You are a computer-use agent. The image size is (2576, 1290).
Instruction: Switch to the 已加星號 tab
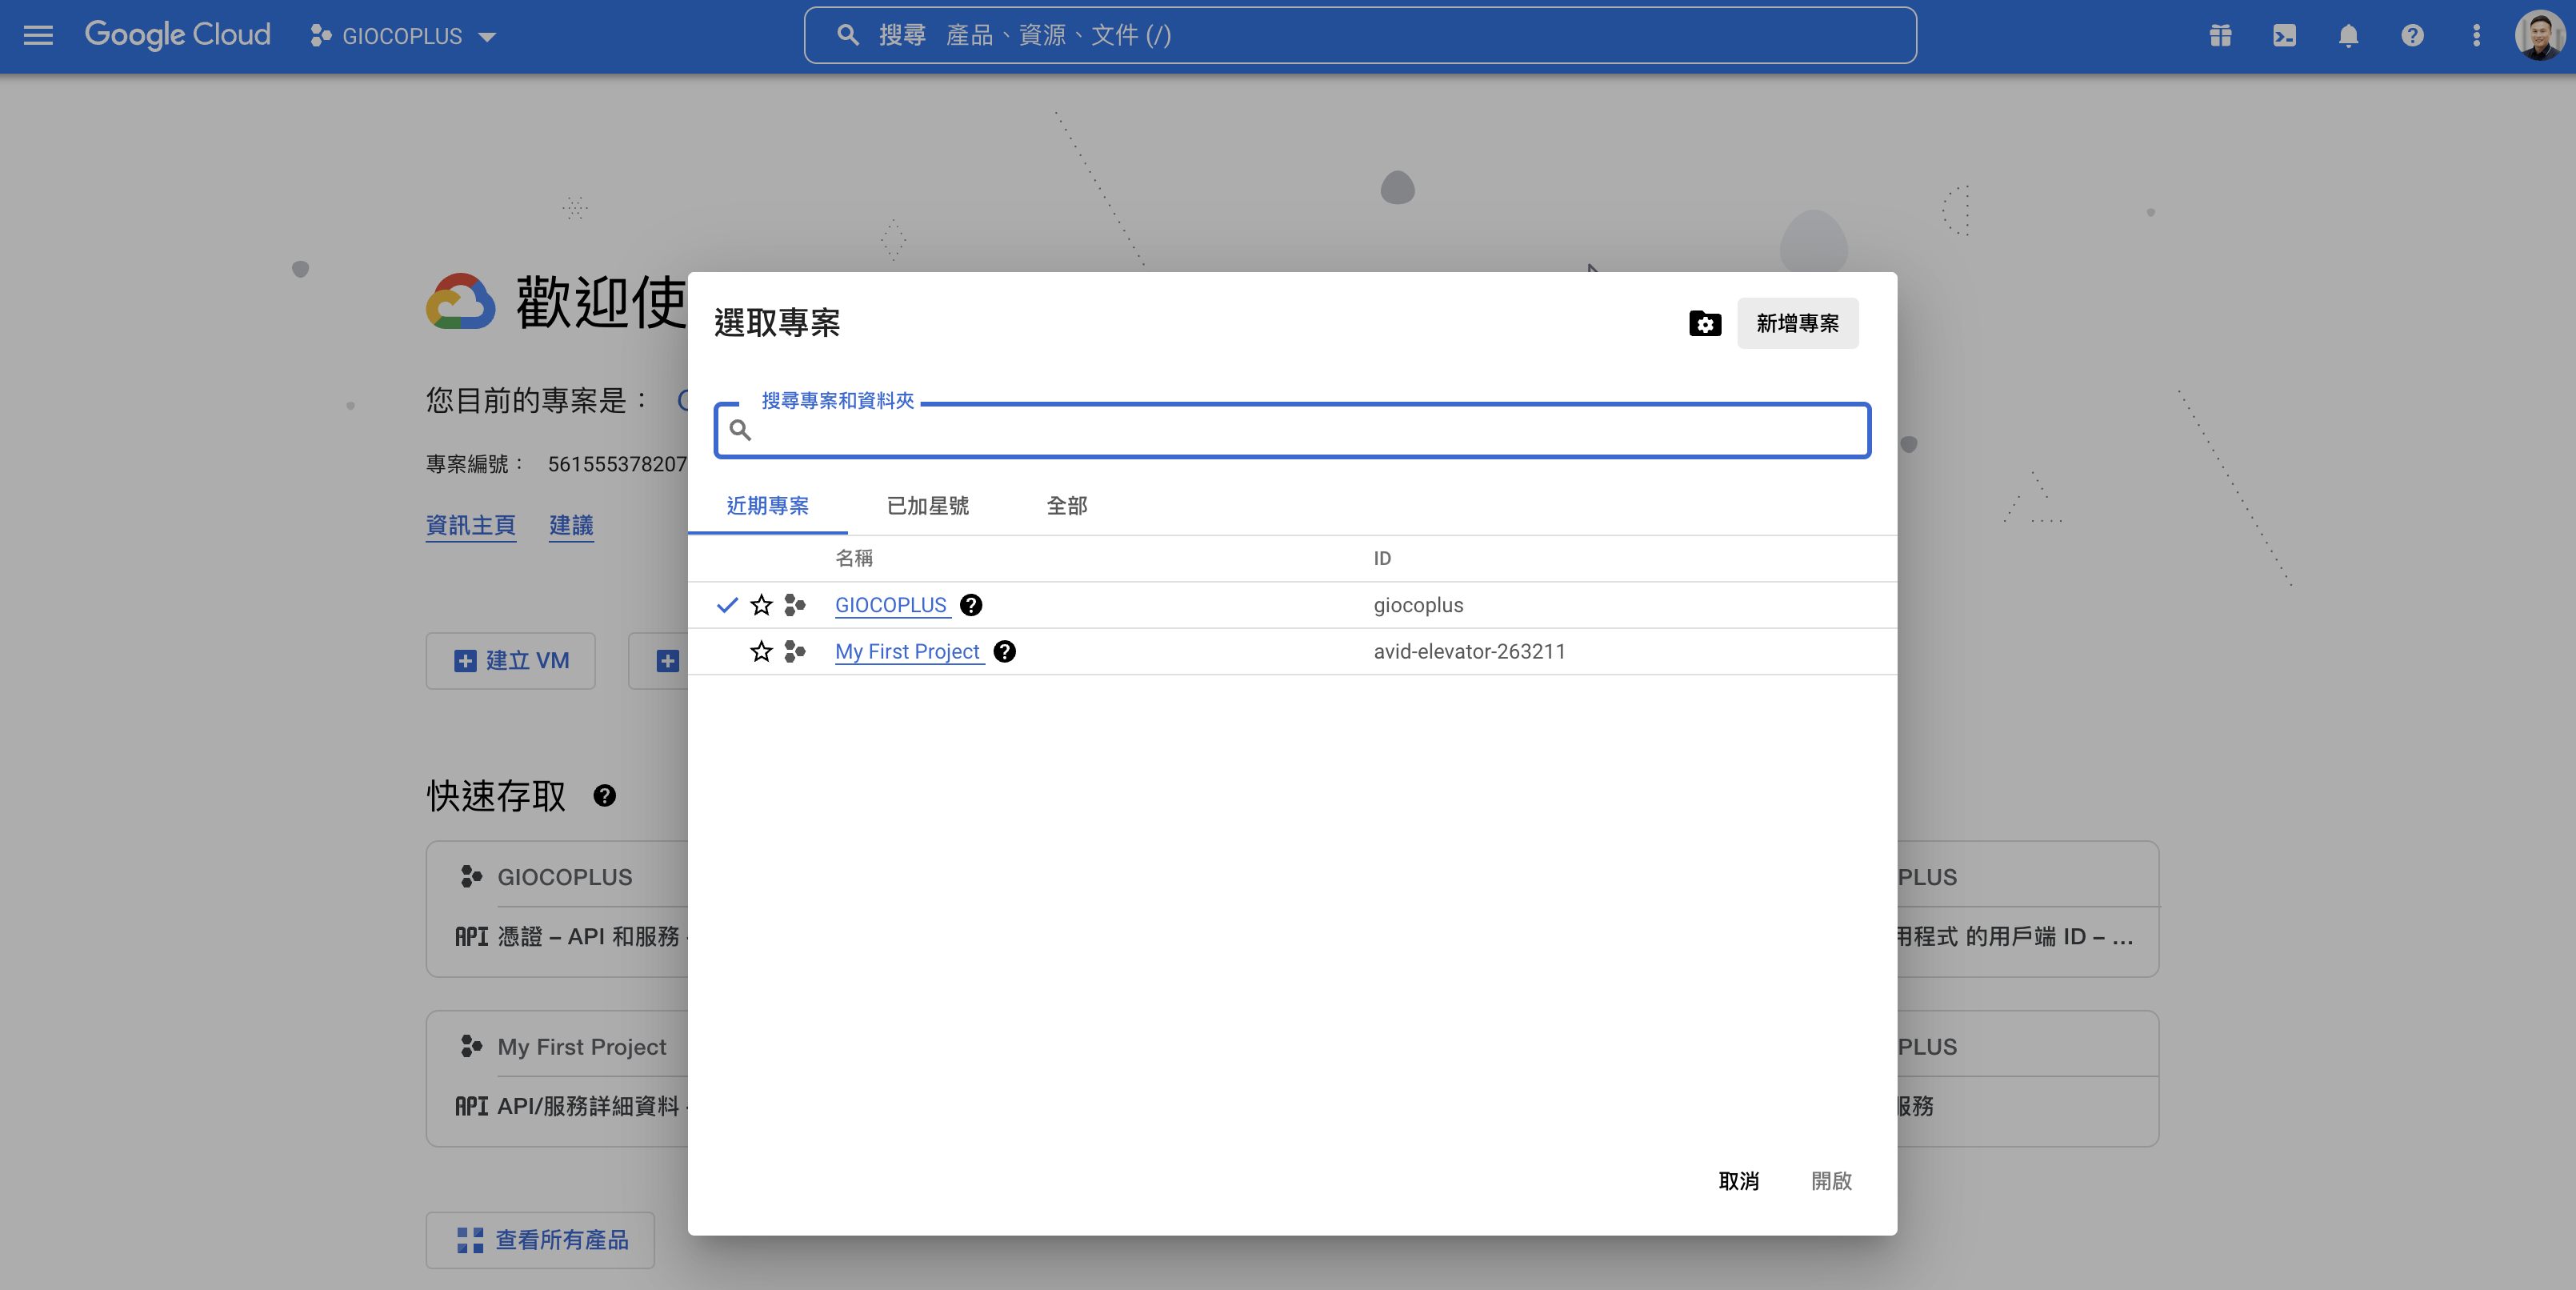(x=927, y=506)
